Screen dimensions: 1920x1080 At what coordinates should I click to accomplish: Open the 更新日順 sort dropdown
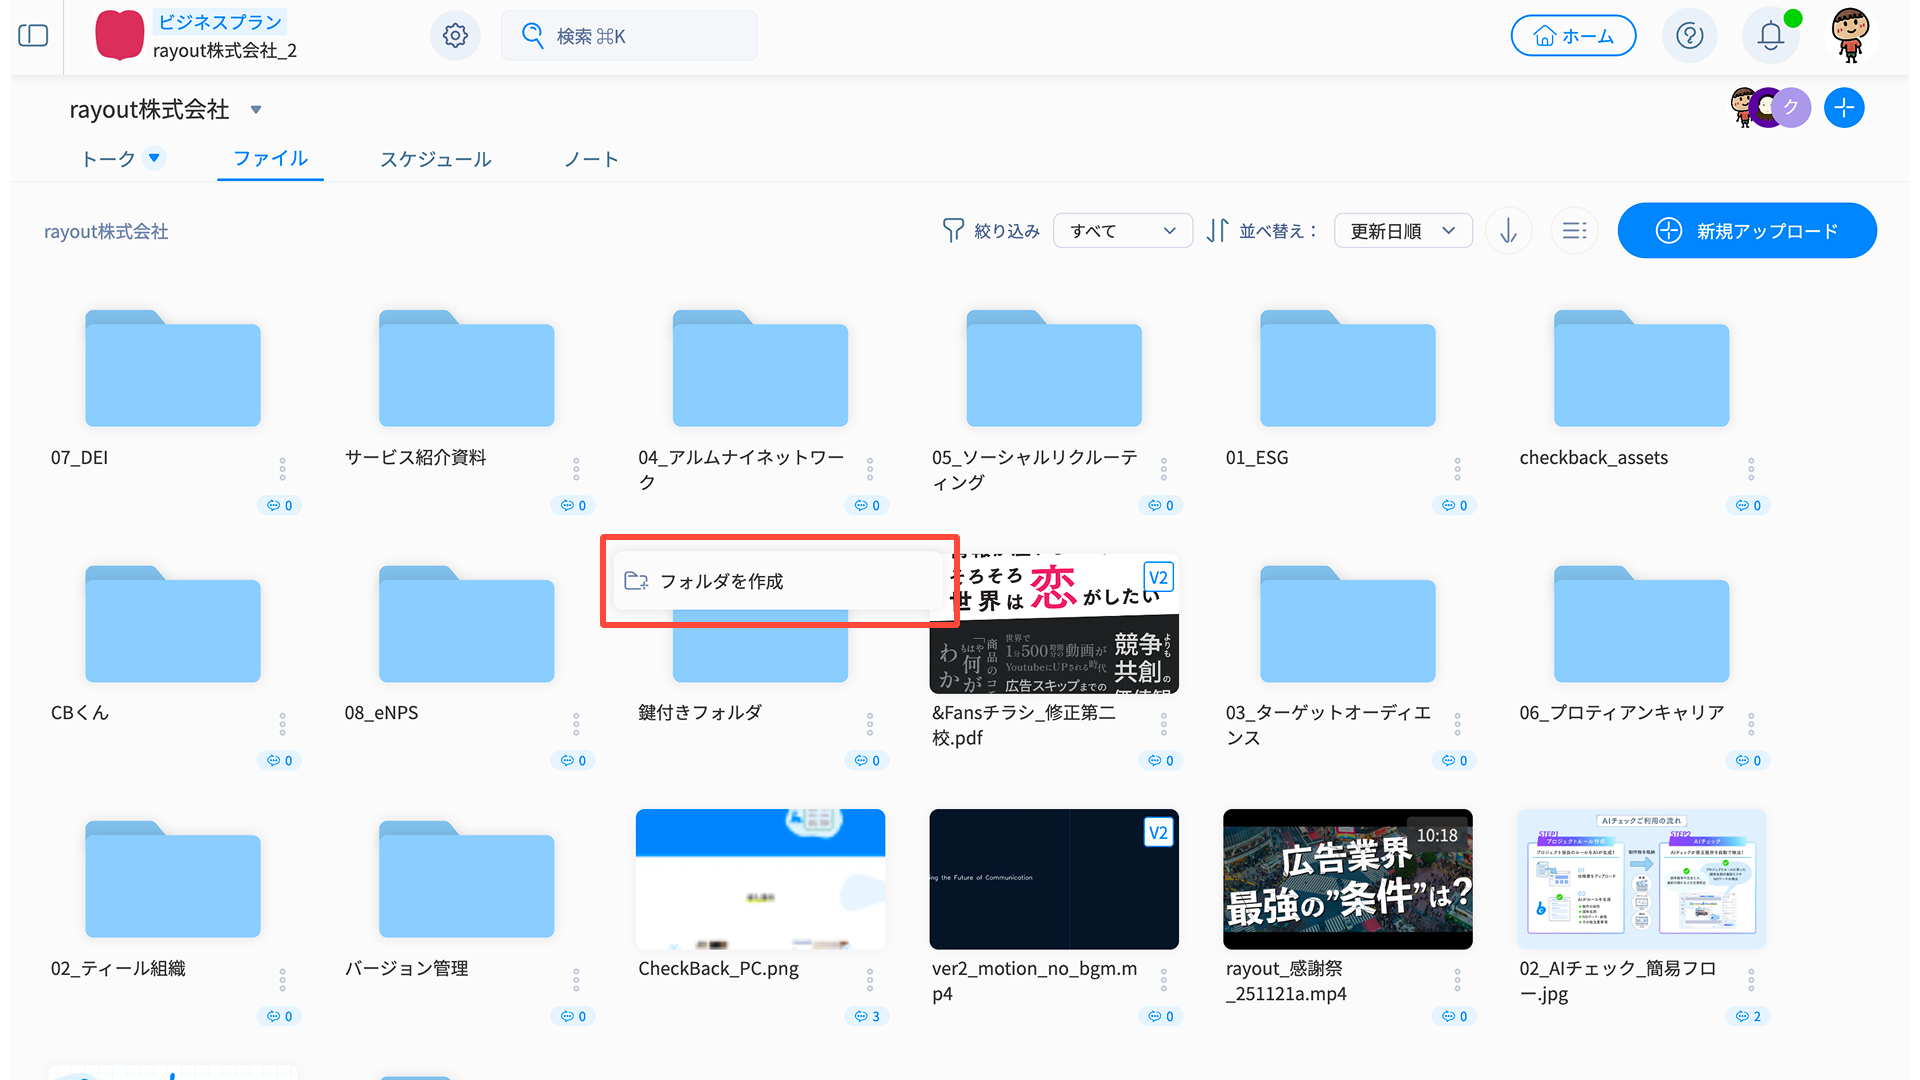(1403, 231)
